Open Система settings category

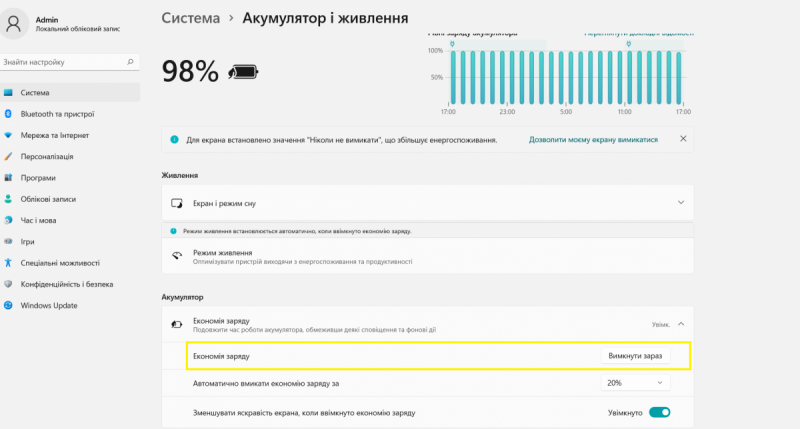click(x=70, y=92)
